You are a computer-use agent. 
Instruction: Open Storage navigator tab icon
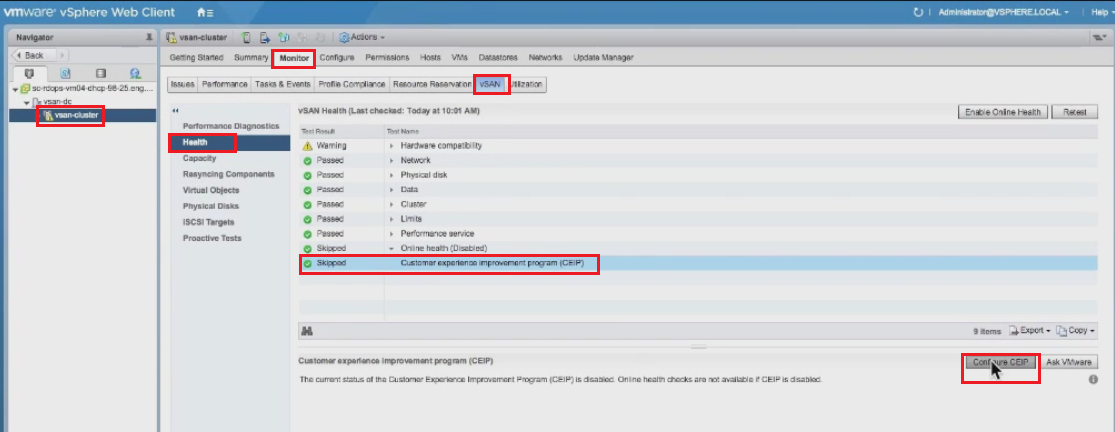tap(100, 73)
